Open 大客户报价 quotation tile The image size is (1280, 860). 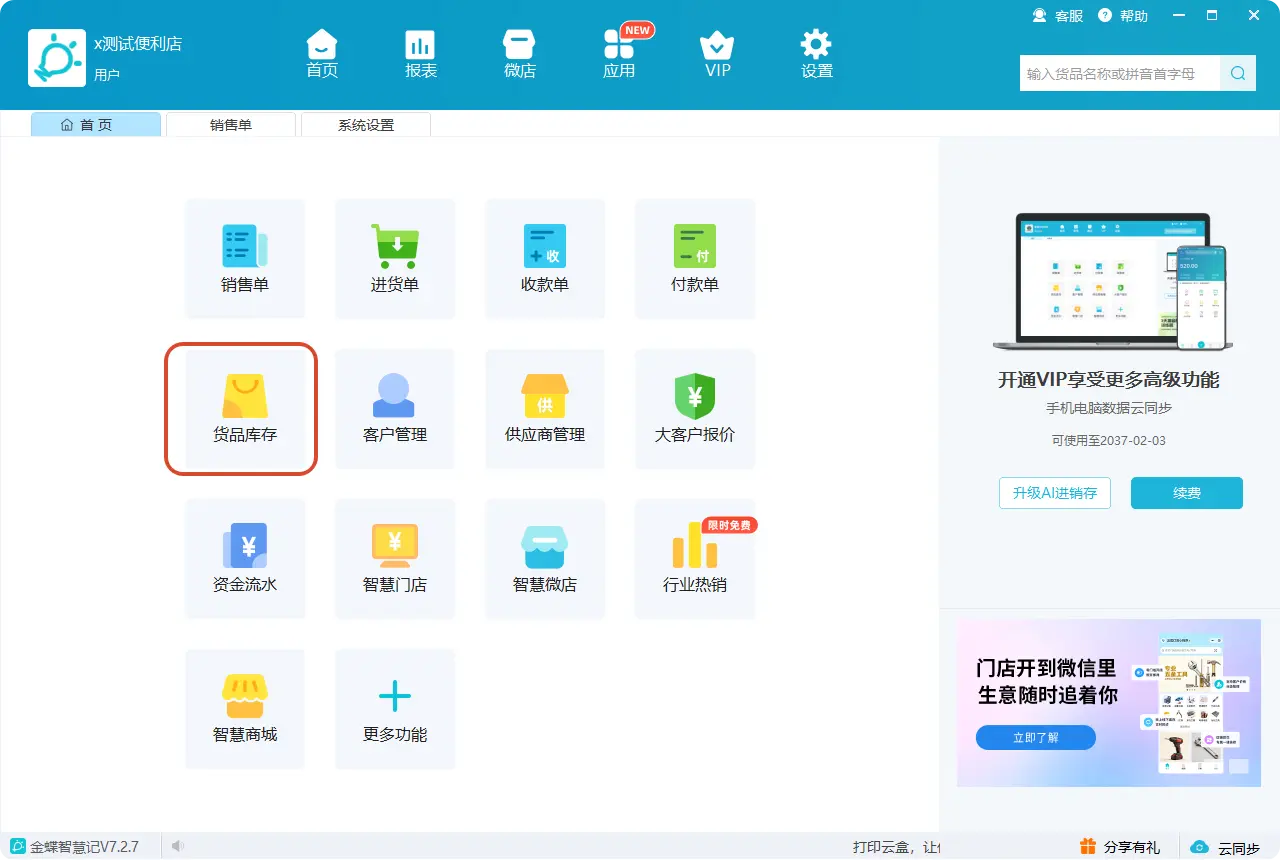coord(695,409)
